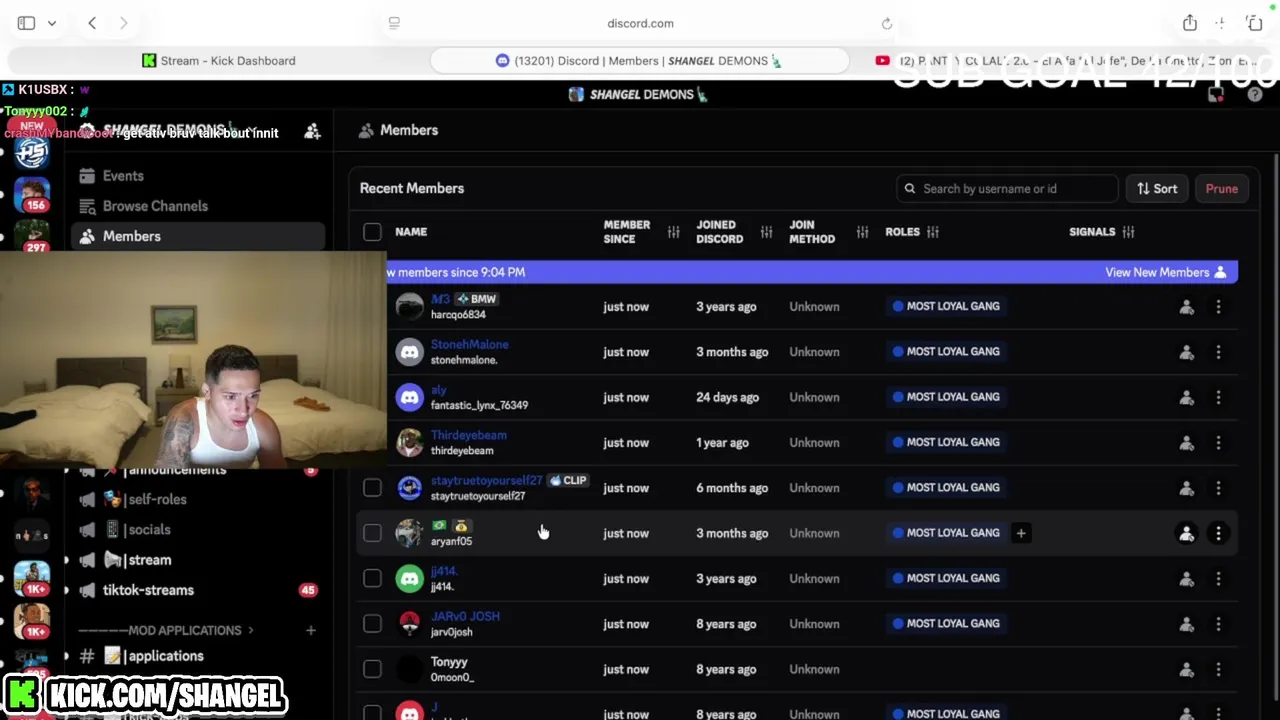Open the Sort dropdown
This screenshot has width=1280, height=720.
[x=1157, y=188]
